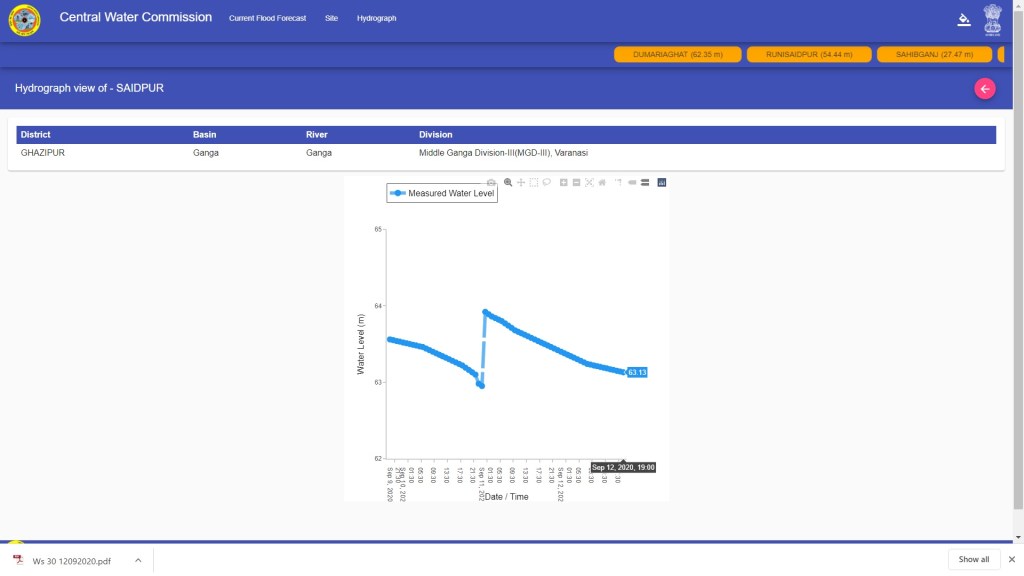Click the pink back arrow button

point(985,89)
